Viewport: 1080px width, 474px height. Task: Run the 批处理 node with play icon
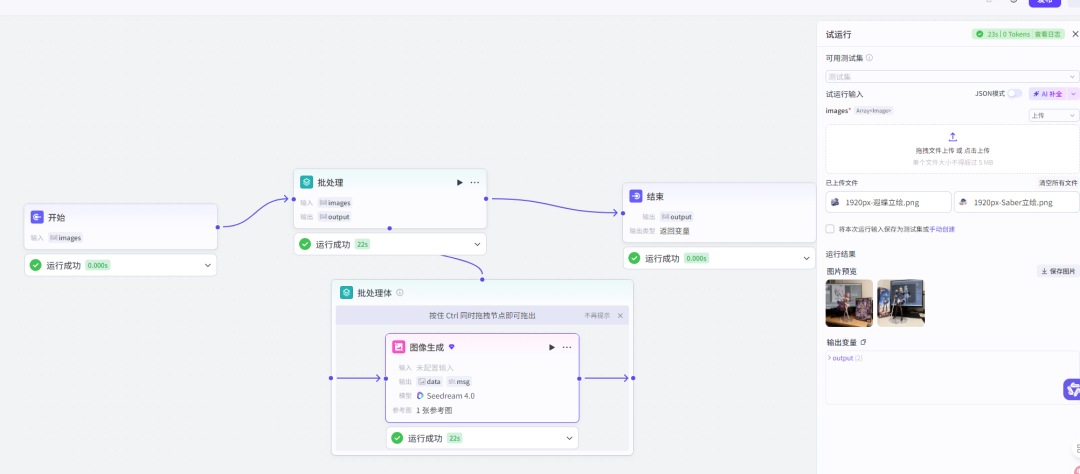[x=460, y=182]
